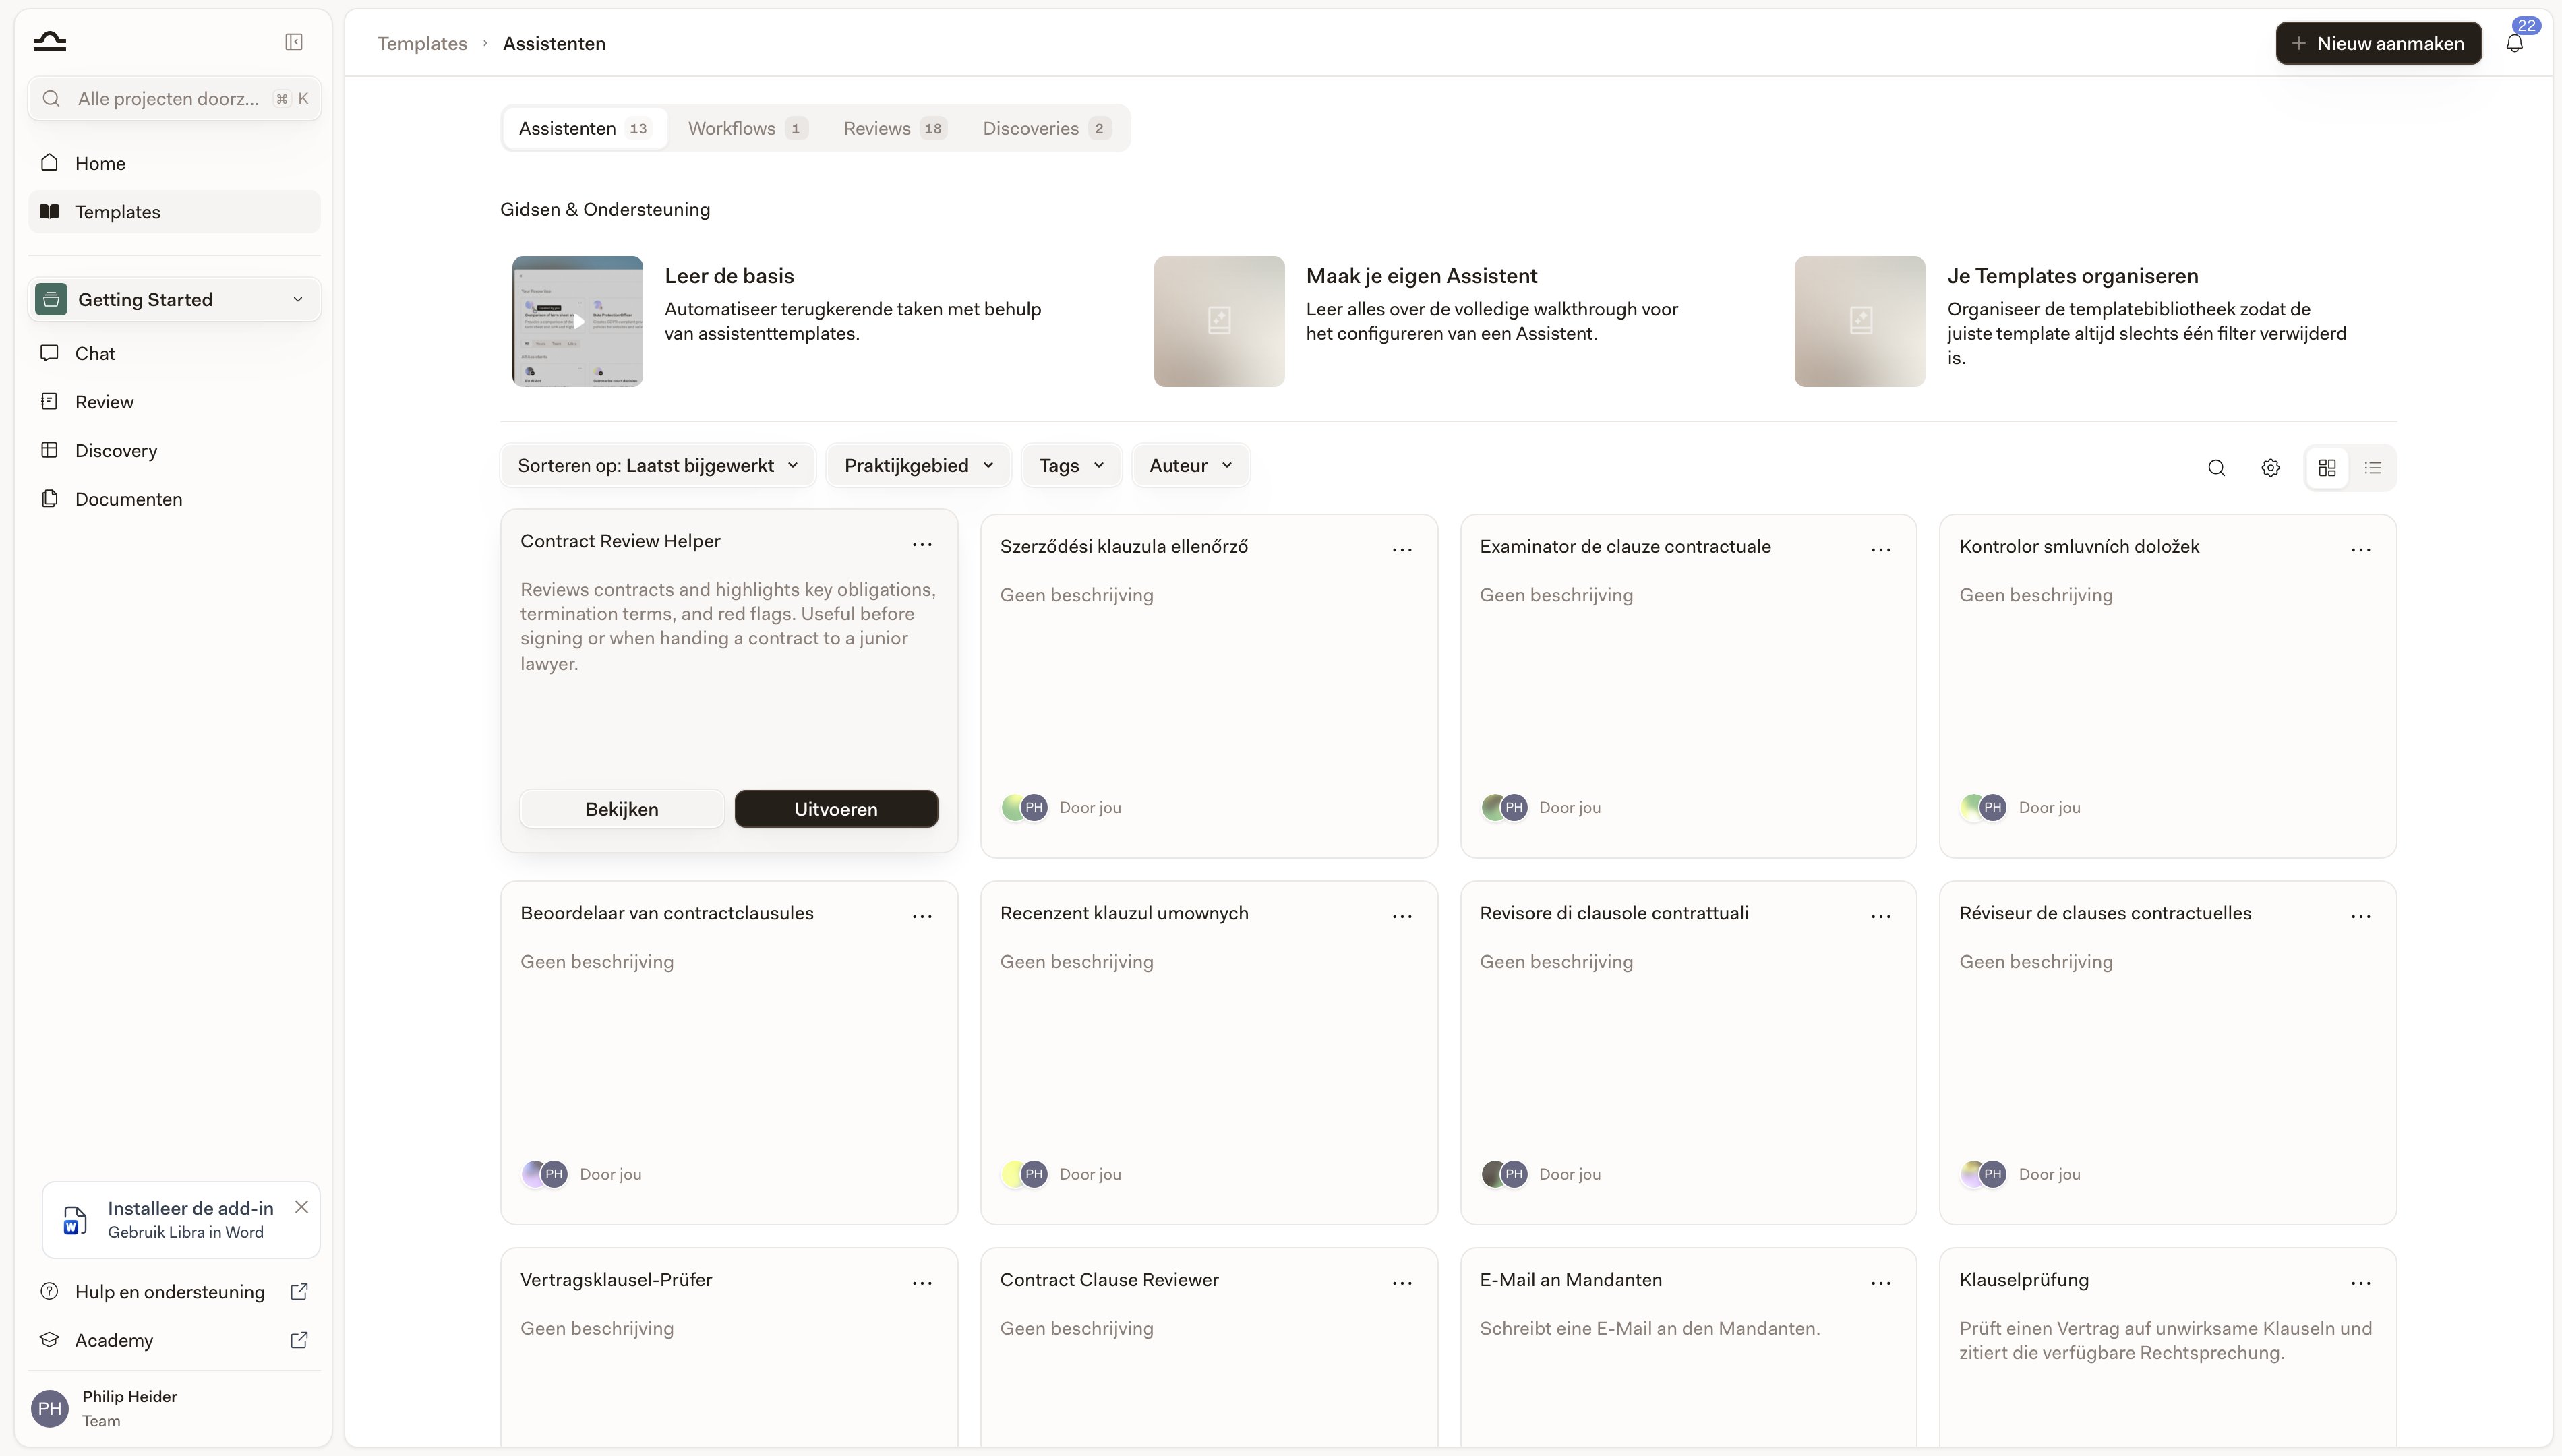Open more options for Revisore di clausole contrattuali

(x=1881, y=916)
